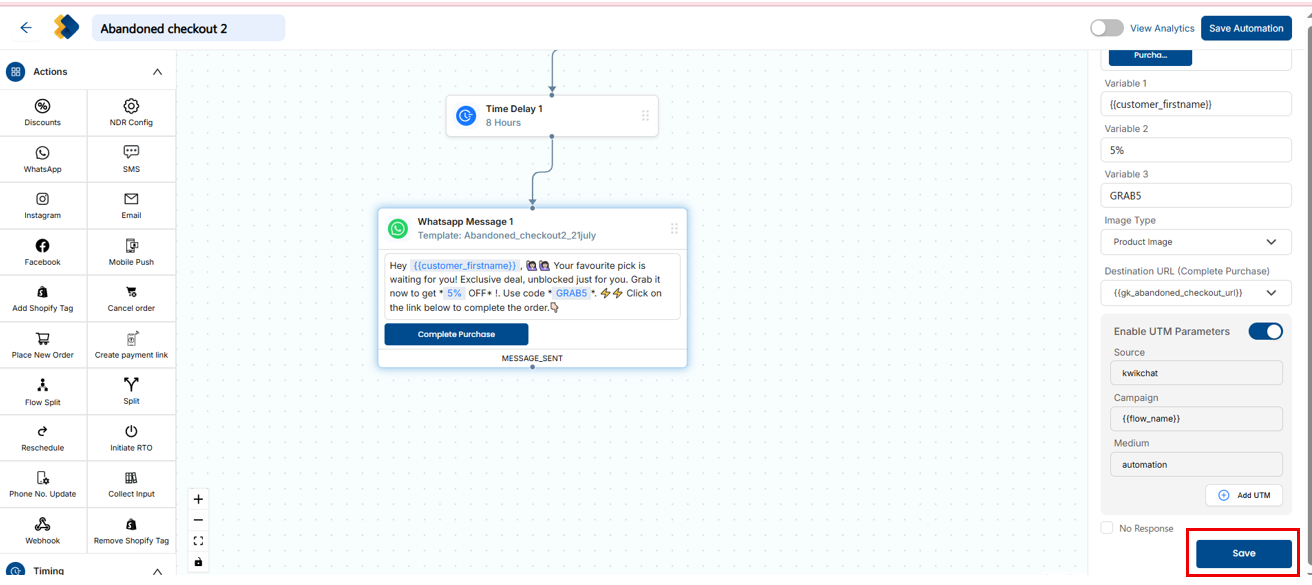This screenshot has height=585, width=1312.
Task: Collapse the Timing section chevron
Action: point(157,571)
